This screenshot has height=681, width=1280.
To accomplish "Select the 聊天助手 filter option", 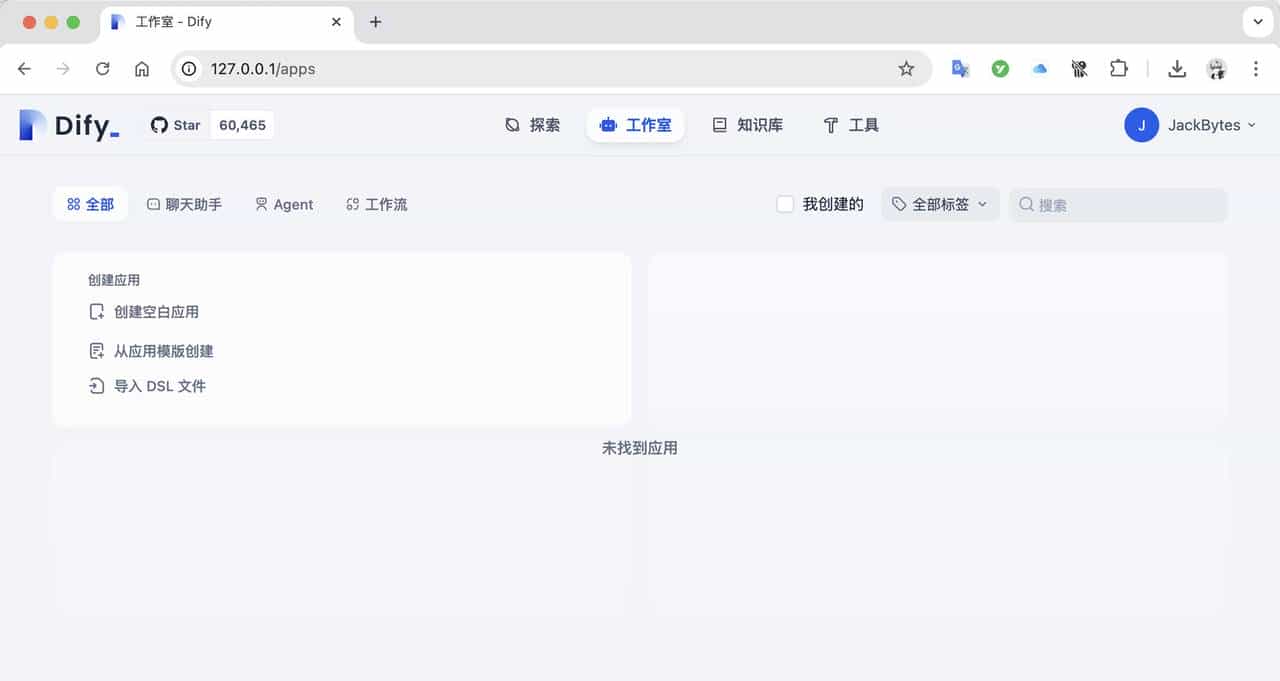I will pos(184,204).
